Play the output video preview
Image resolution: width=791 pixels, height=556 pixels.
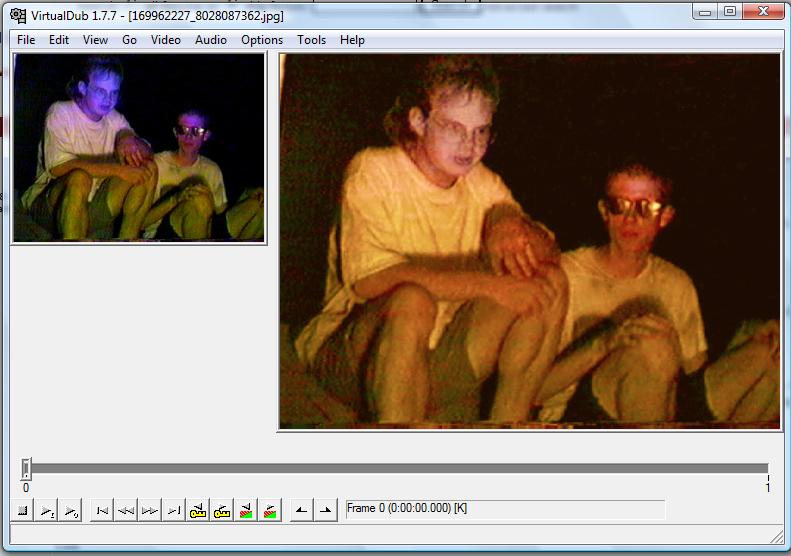click(x=71, y=511)
